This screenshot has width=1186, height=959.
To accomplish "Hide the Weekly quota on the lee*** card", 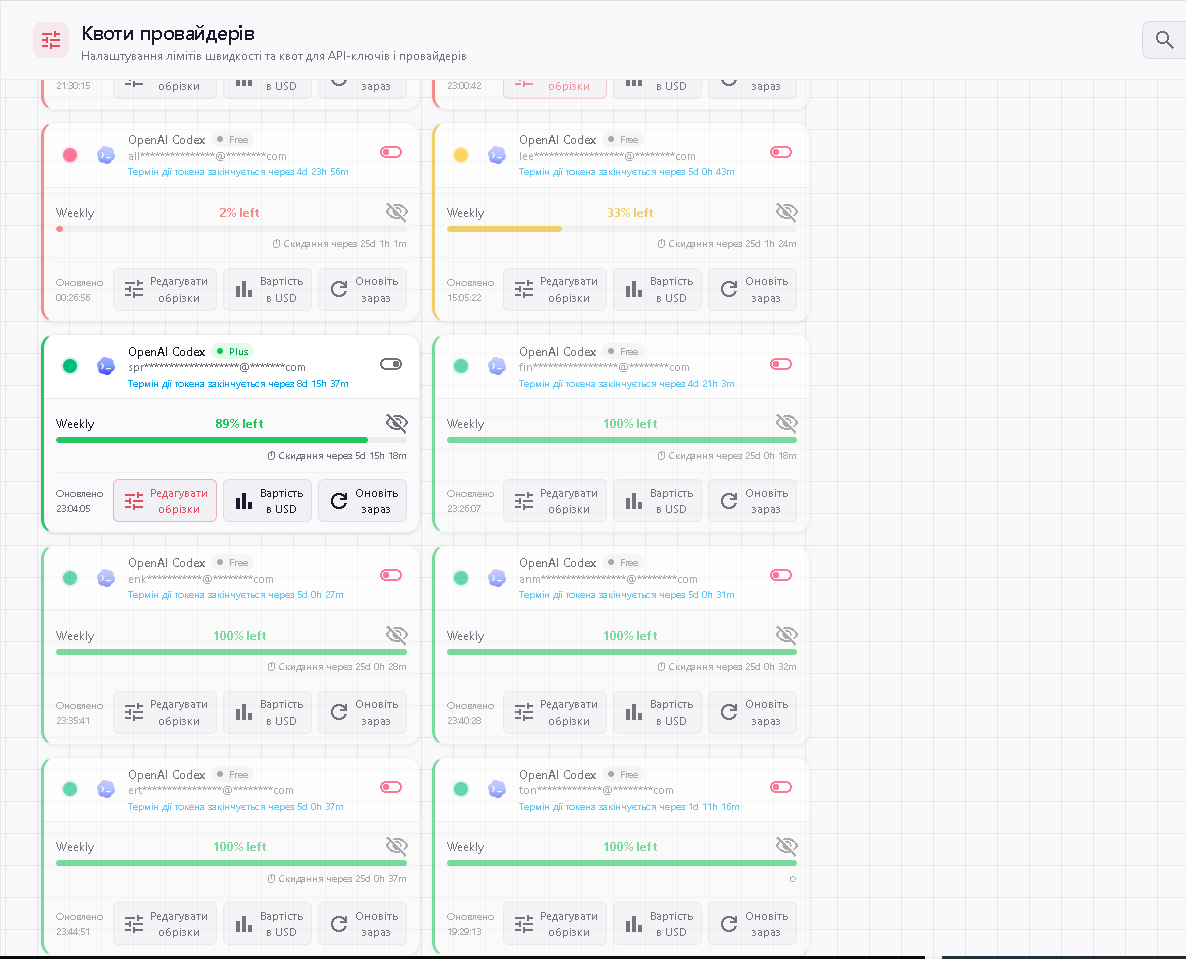I will tap(787, 212).
